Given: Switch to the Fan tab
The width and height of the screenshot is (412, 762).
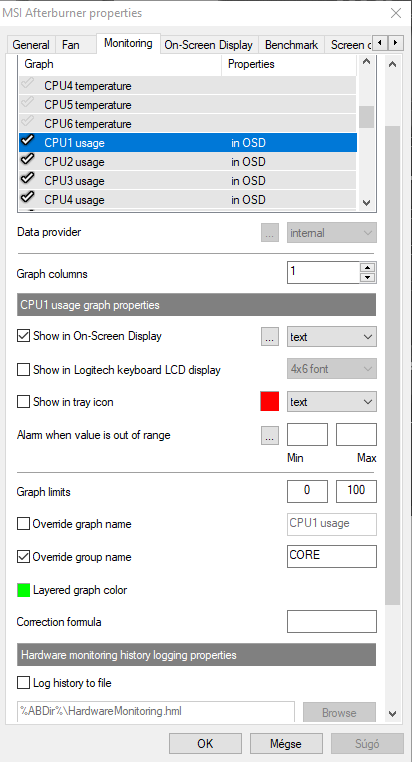Looking at the screenshot, I should click(x=71, y=45).
